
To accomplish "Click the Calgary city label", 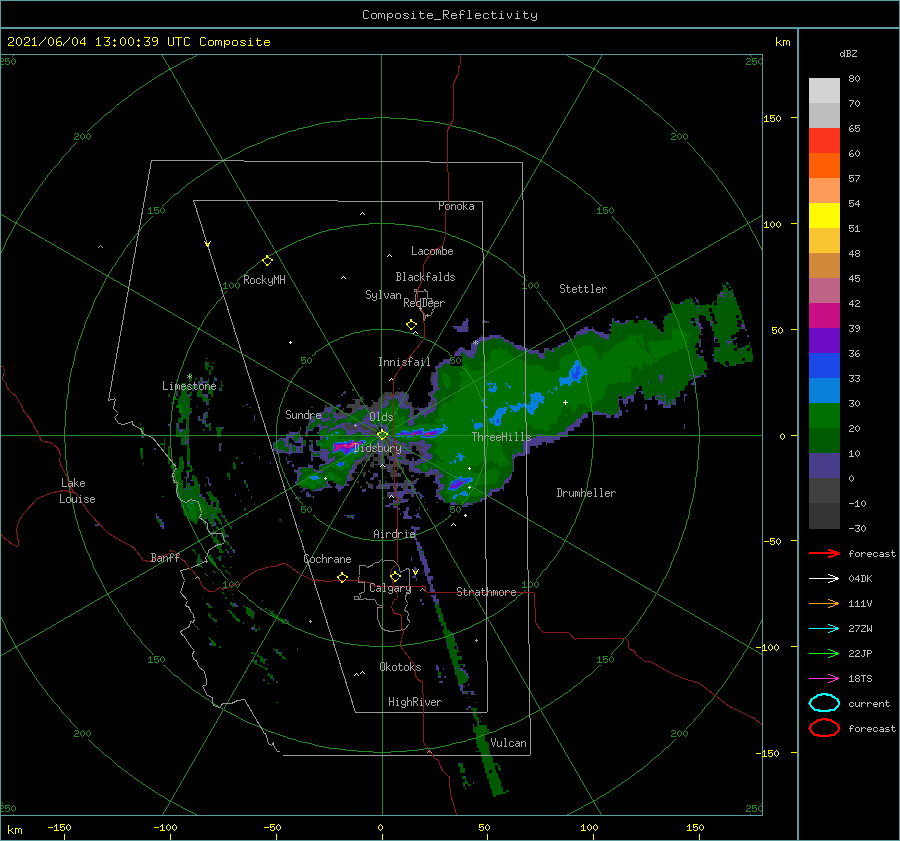I will click(390, 588).
